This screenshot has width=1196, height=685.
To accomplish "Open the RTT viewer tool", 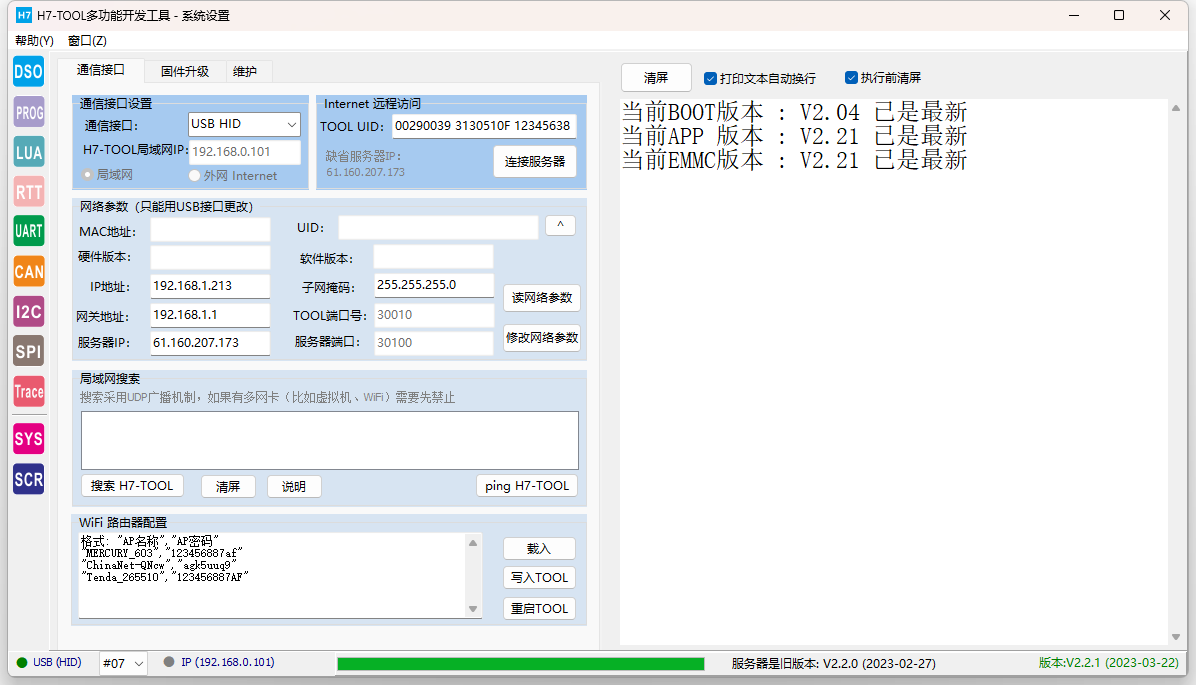I will [x=28, y=191].
